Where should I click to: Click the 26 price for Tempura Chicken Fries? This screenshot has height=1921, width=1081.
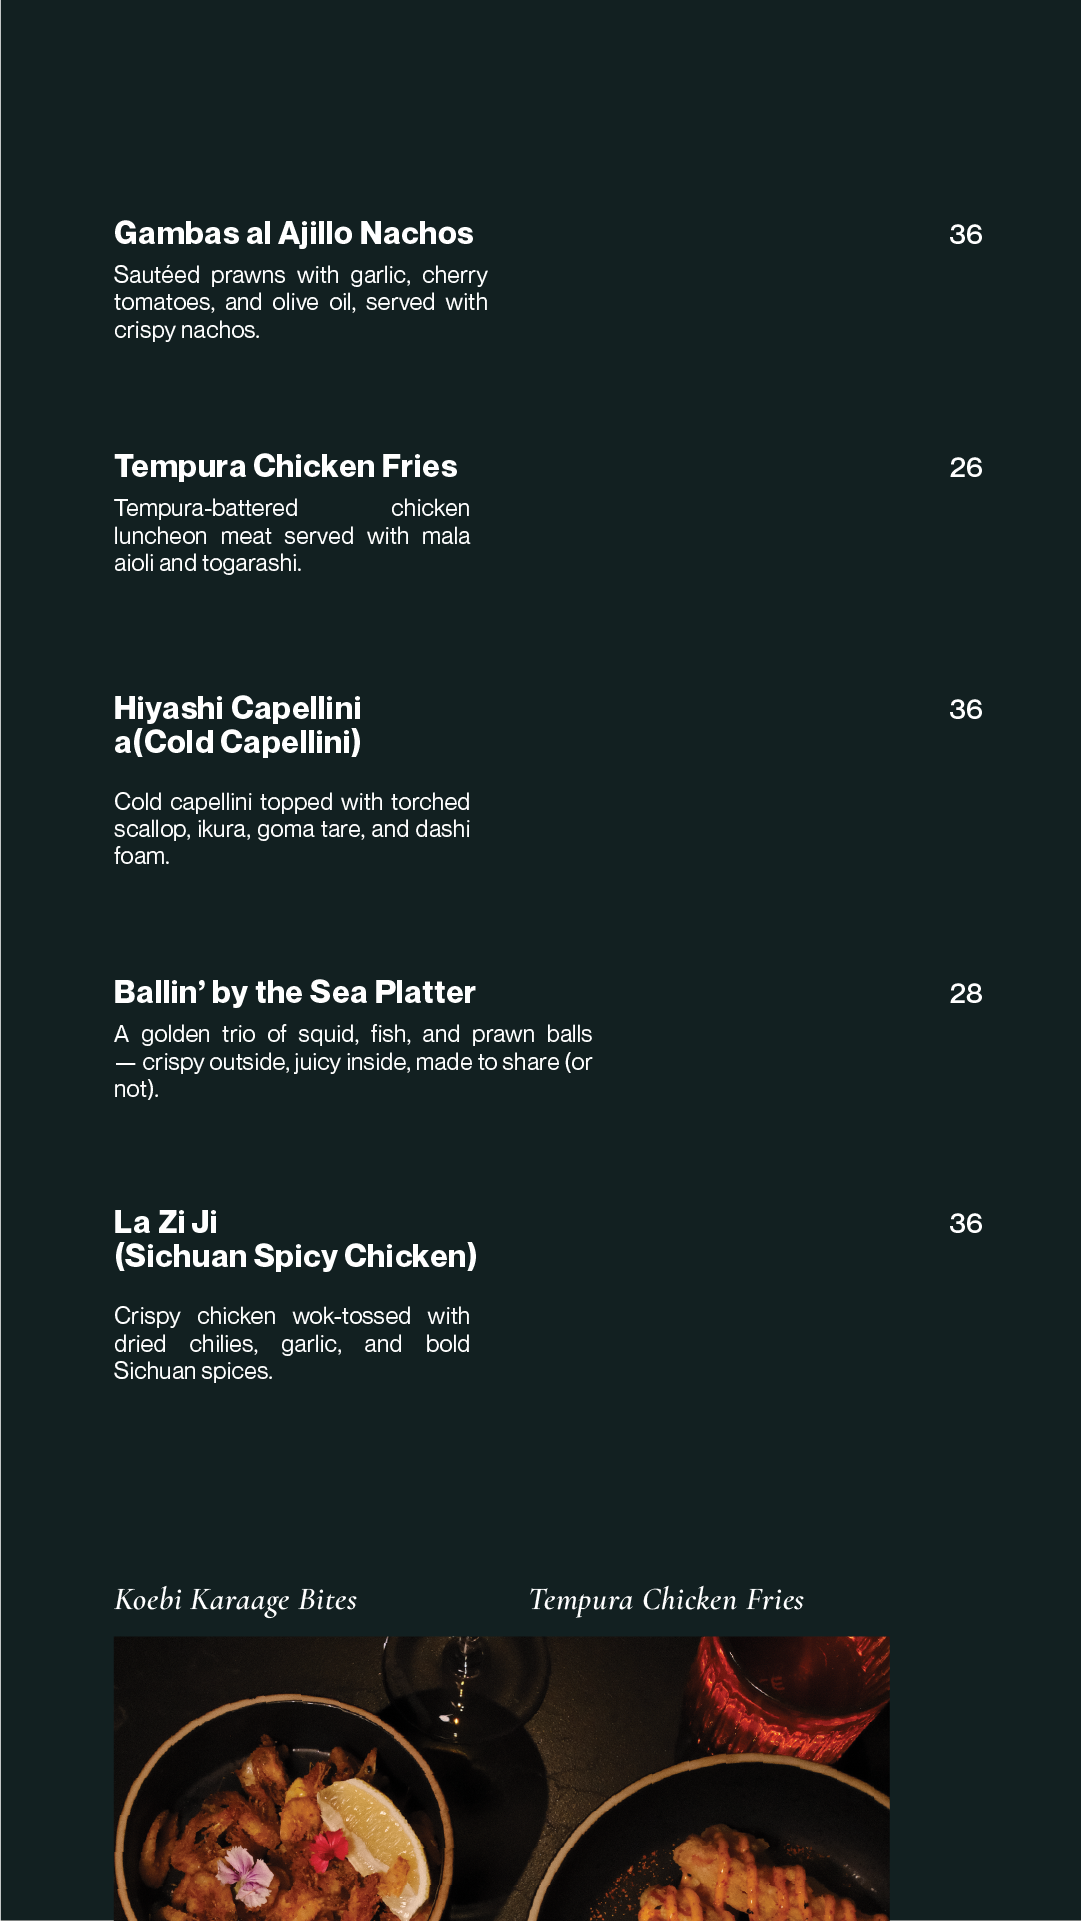(965, 467)
